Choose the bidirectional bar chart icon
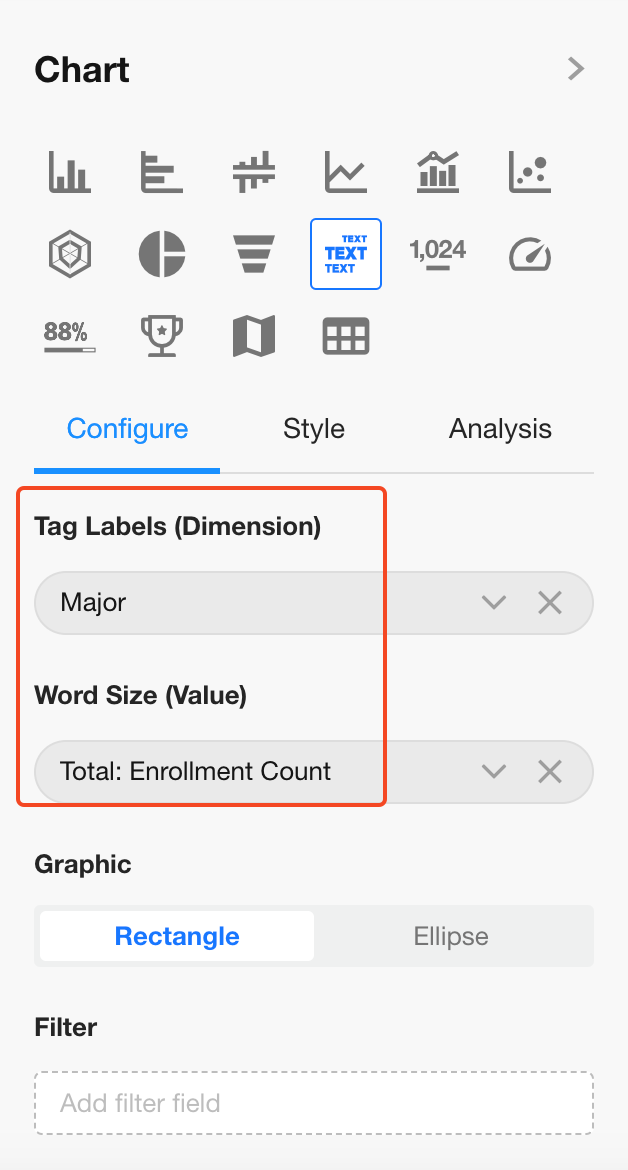The height and width of the screenshot is (1170, 628). (x=253, y=172)
